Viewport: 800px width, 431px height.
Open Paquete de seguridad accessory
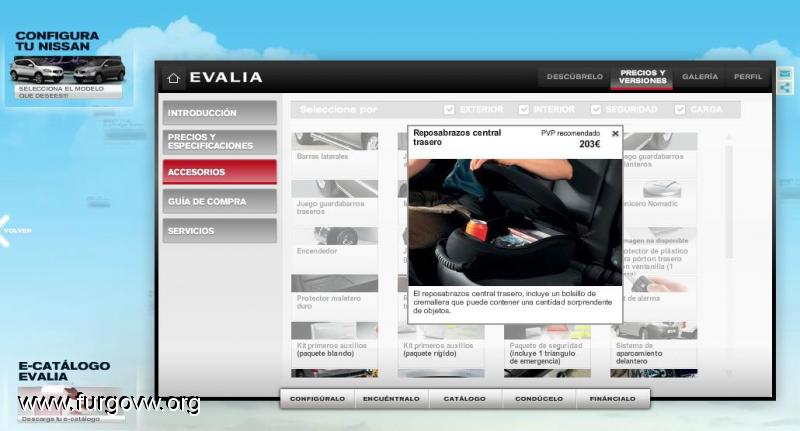(x=547, y=344)
